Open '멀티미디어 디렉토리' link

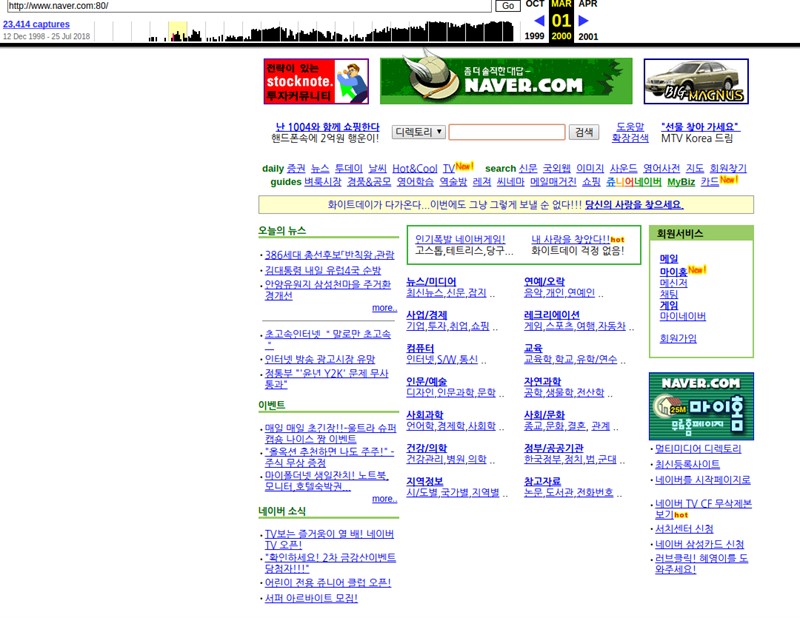698,449
